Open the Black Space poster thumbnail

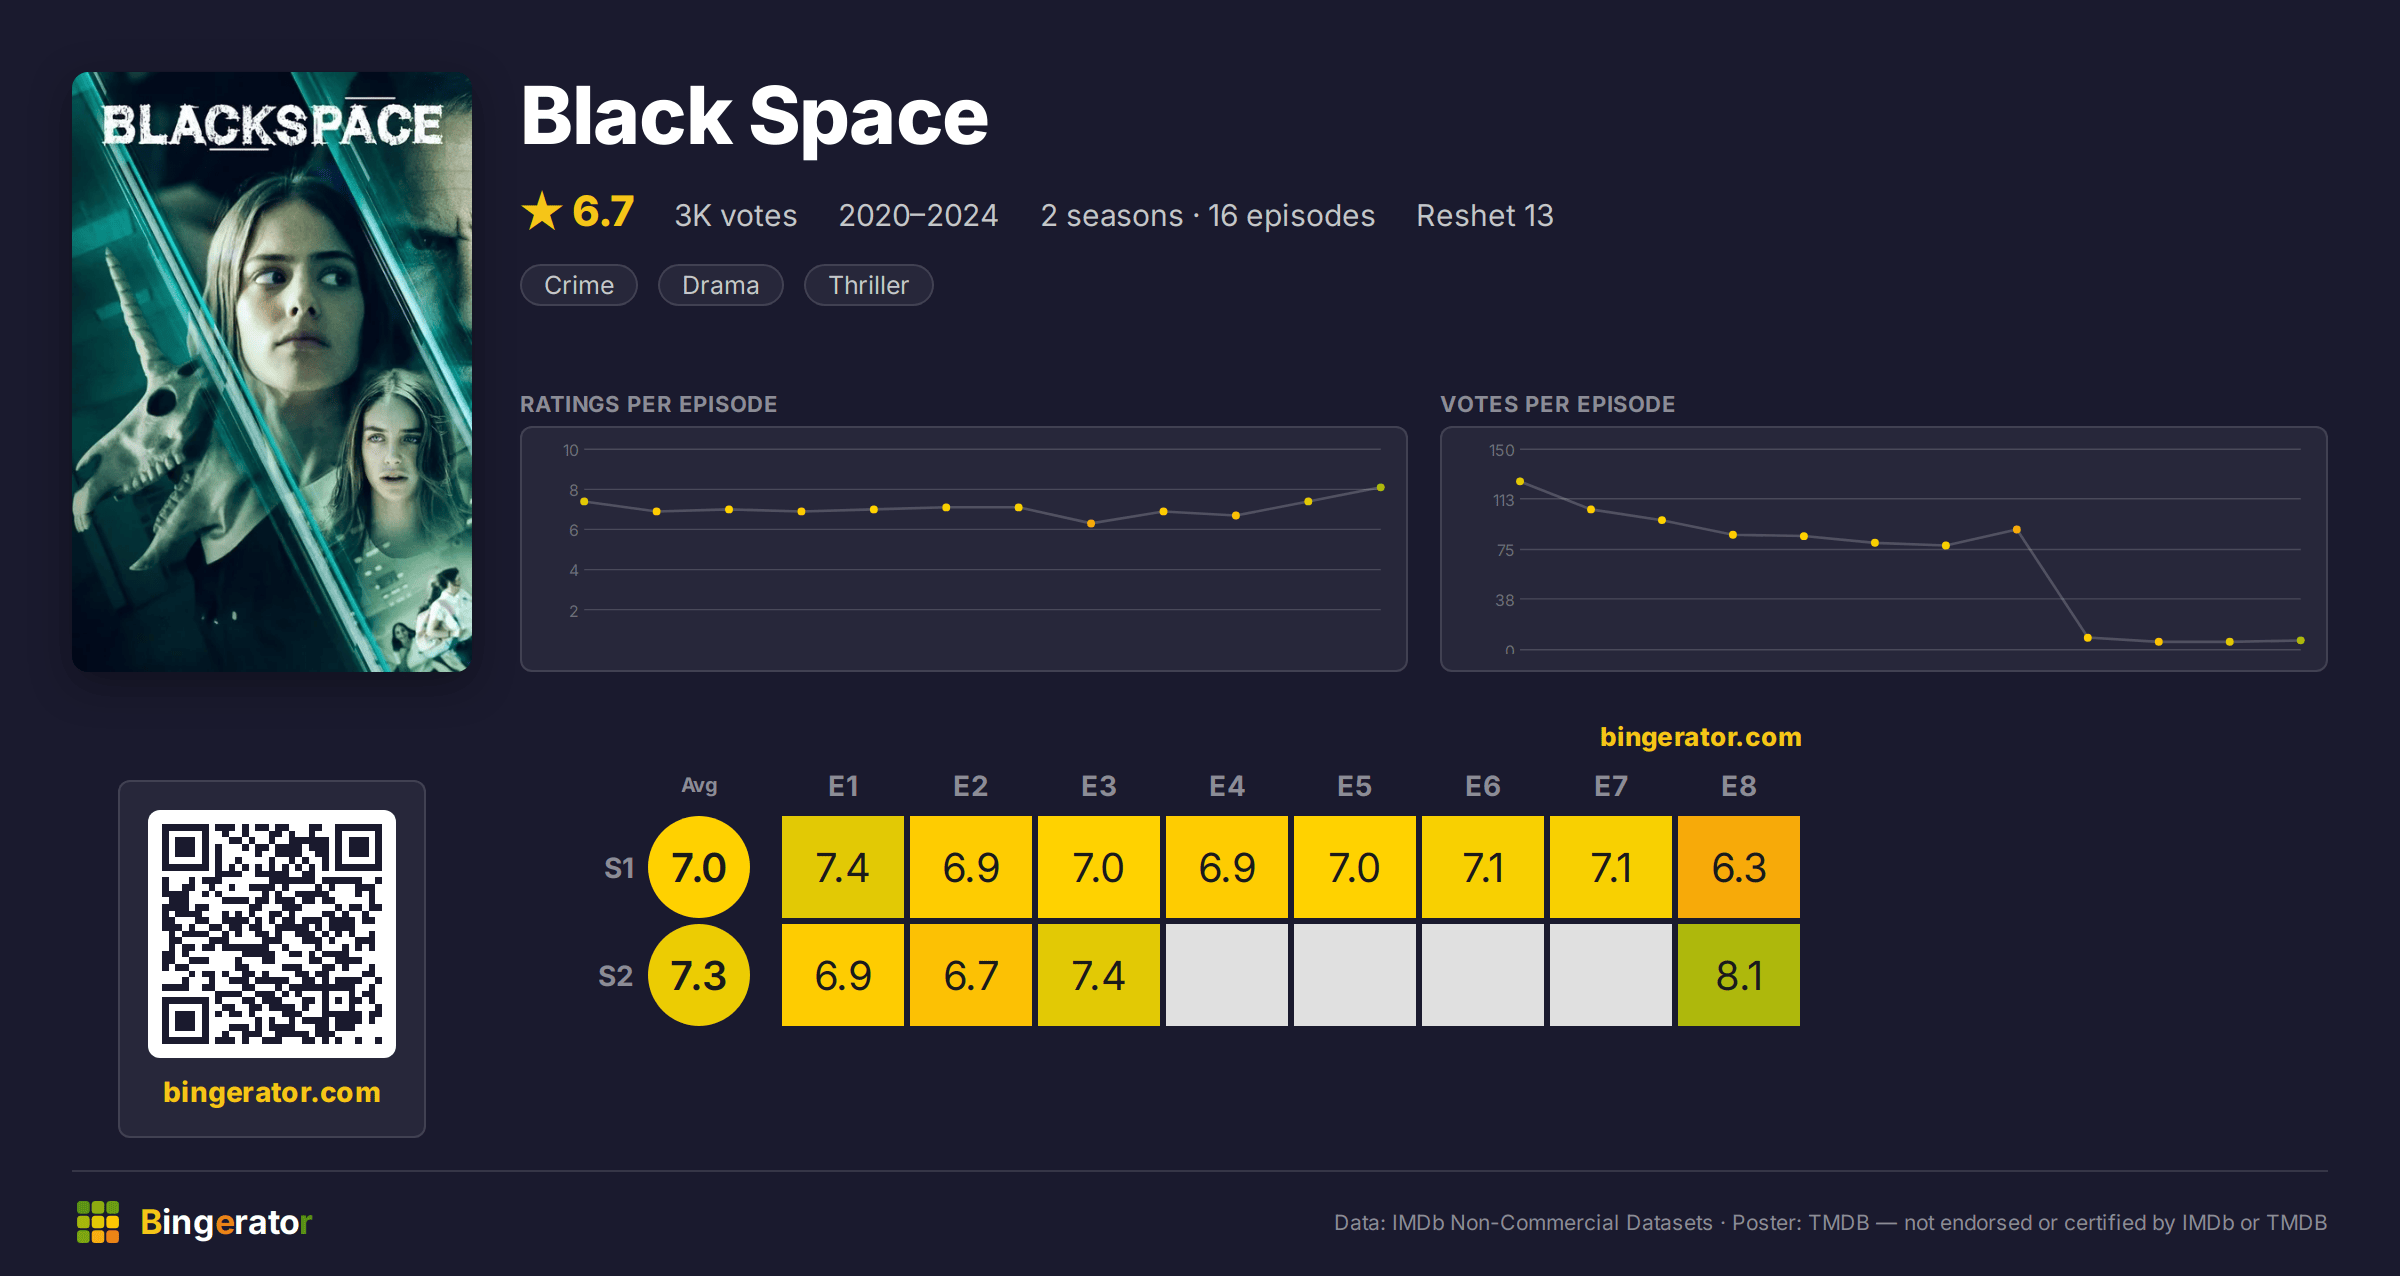(x=272, y=372)
